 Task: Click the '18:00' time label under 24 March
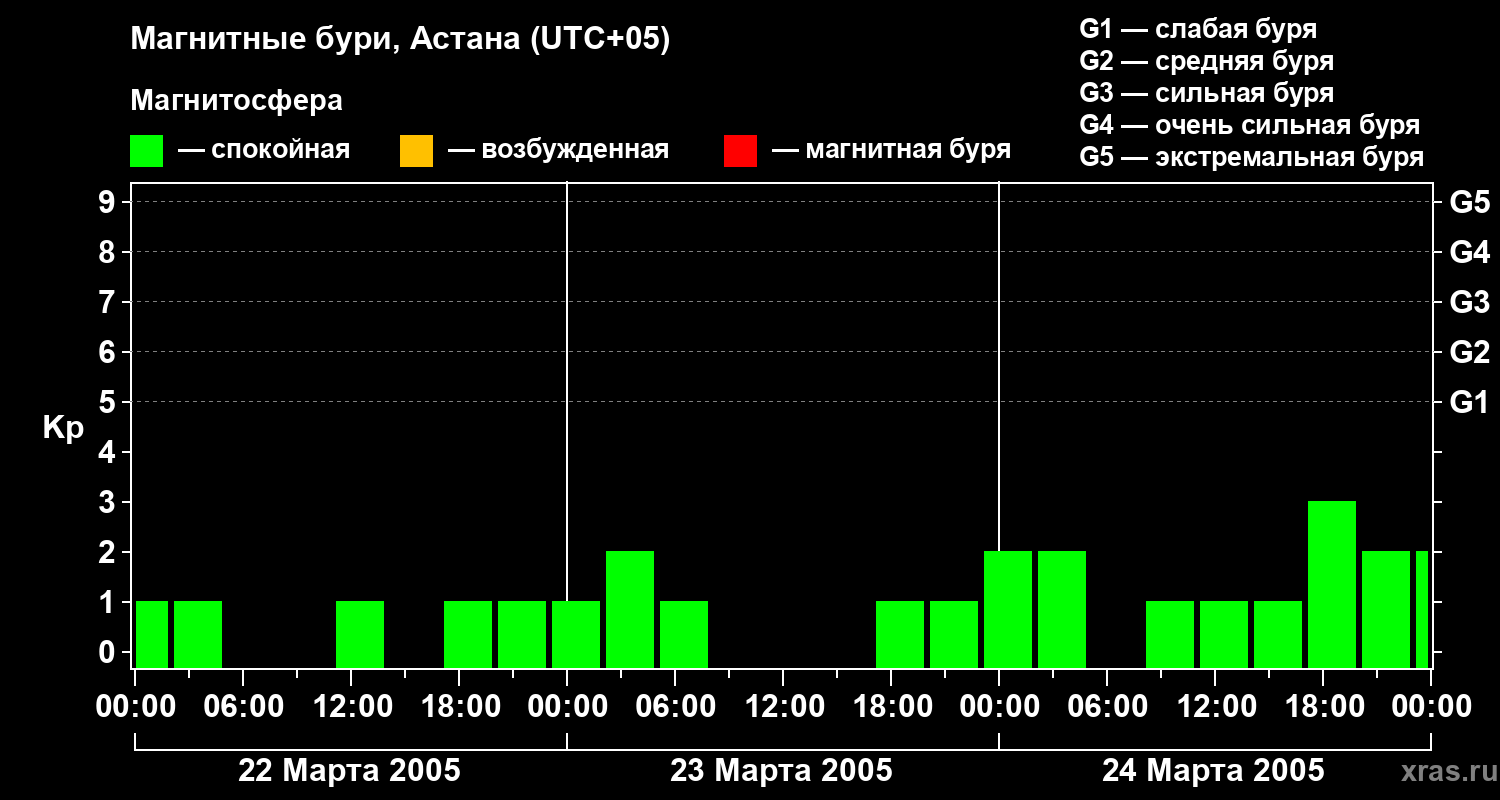(1323, 707)
